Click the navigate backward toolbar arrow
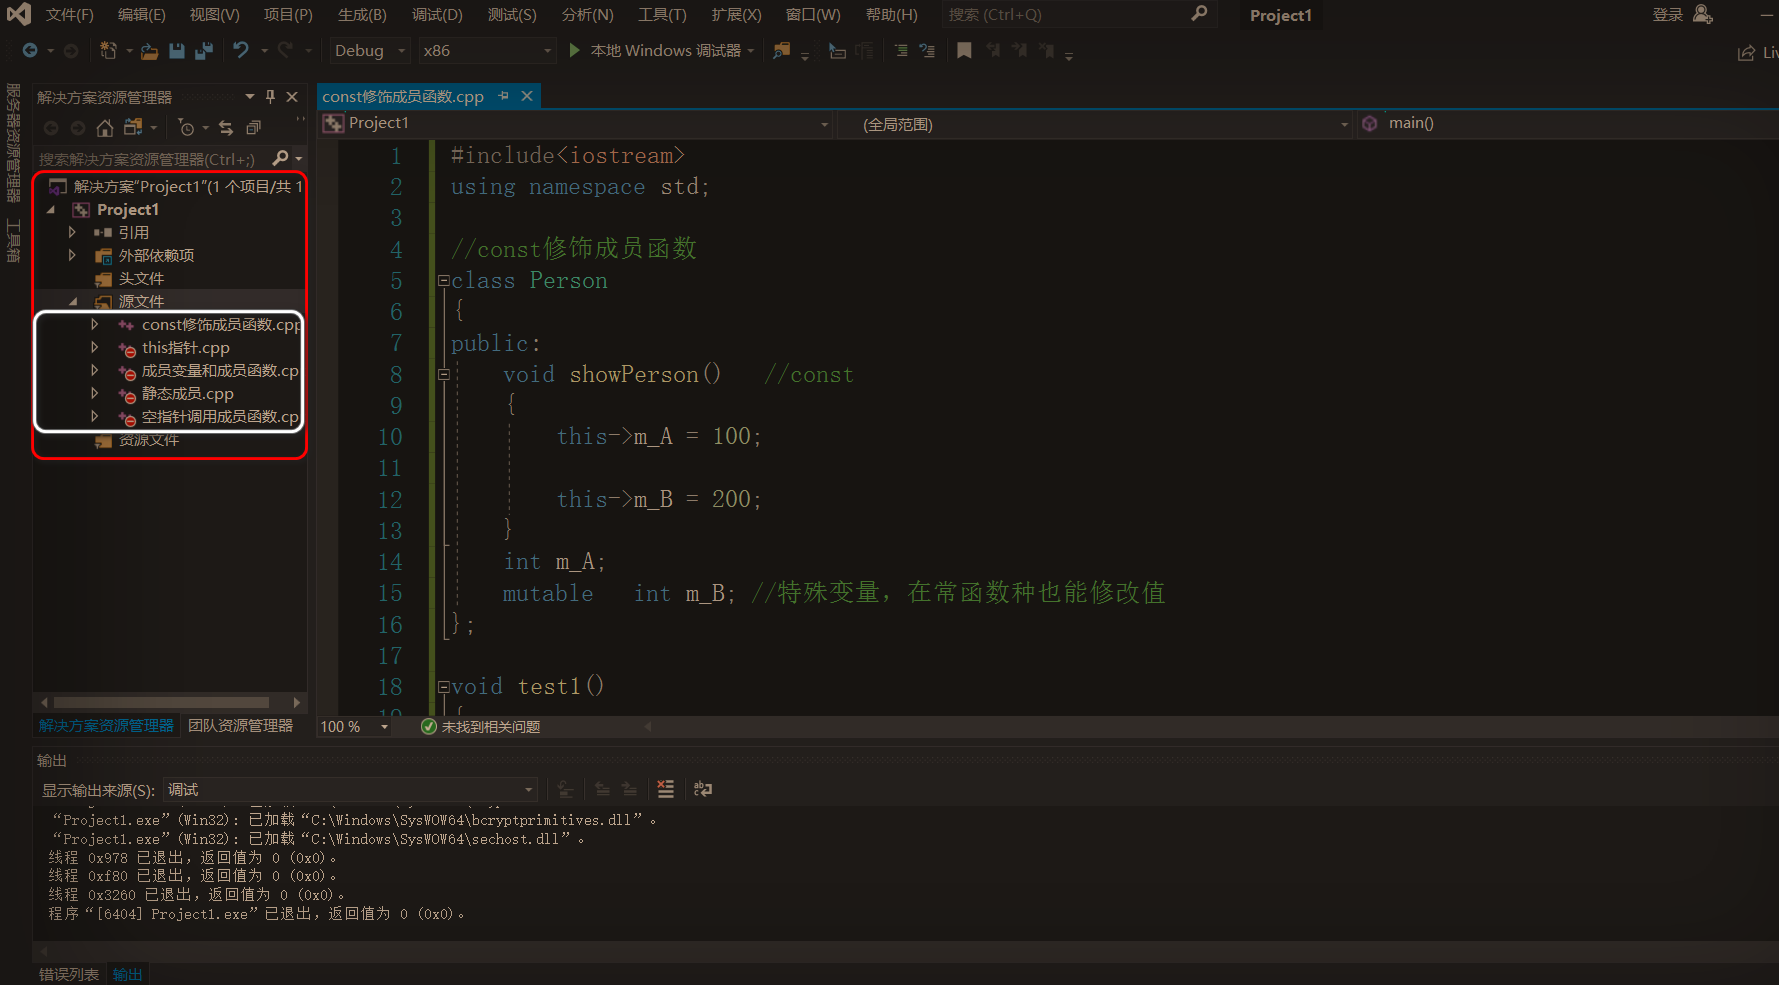 point(30,50)
